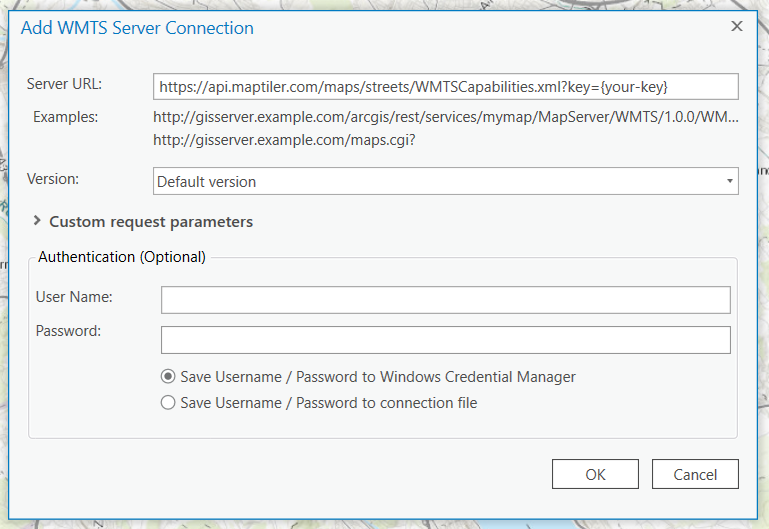Viewport: 769px width, 529px height.
Task: Click the Examples label
Action: click(x=65, y=117)
